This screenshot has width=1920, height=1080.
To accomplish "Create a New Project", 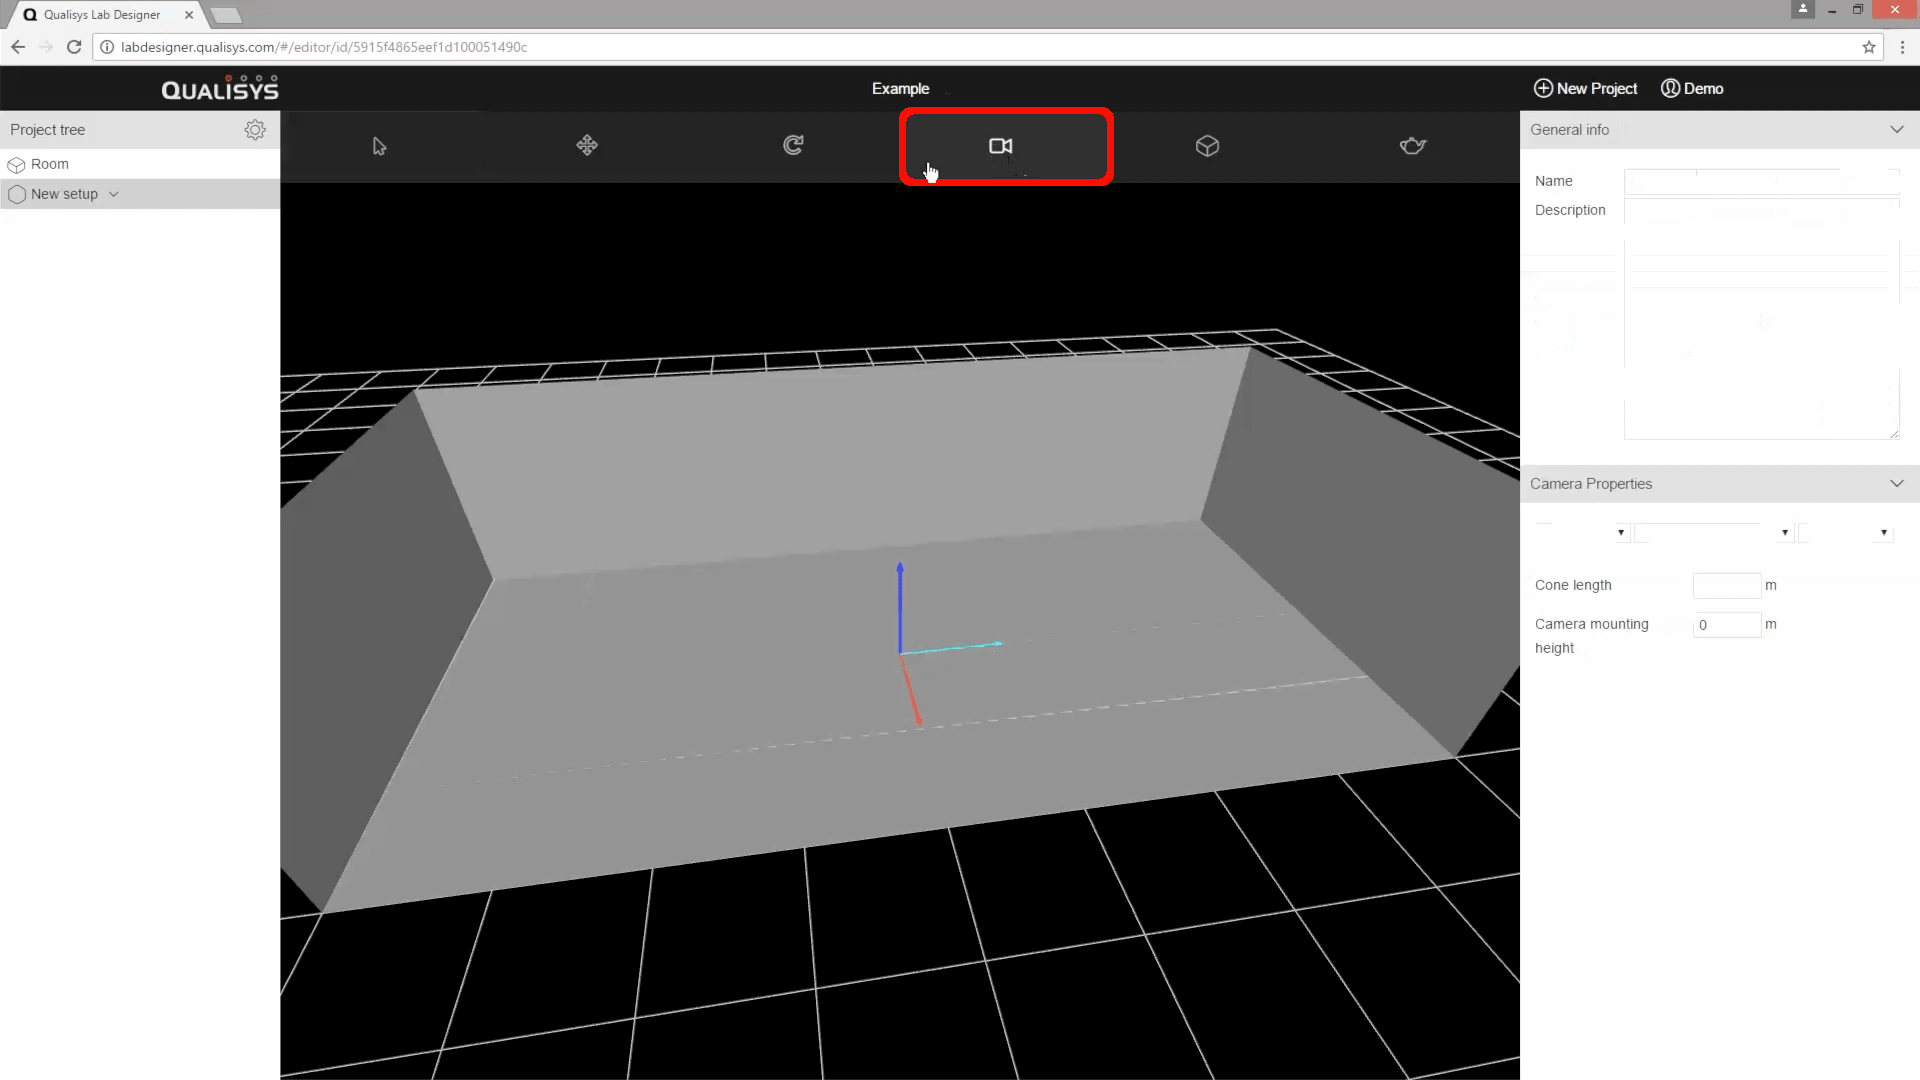I will click(1585, 89).
